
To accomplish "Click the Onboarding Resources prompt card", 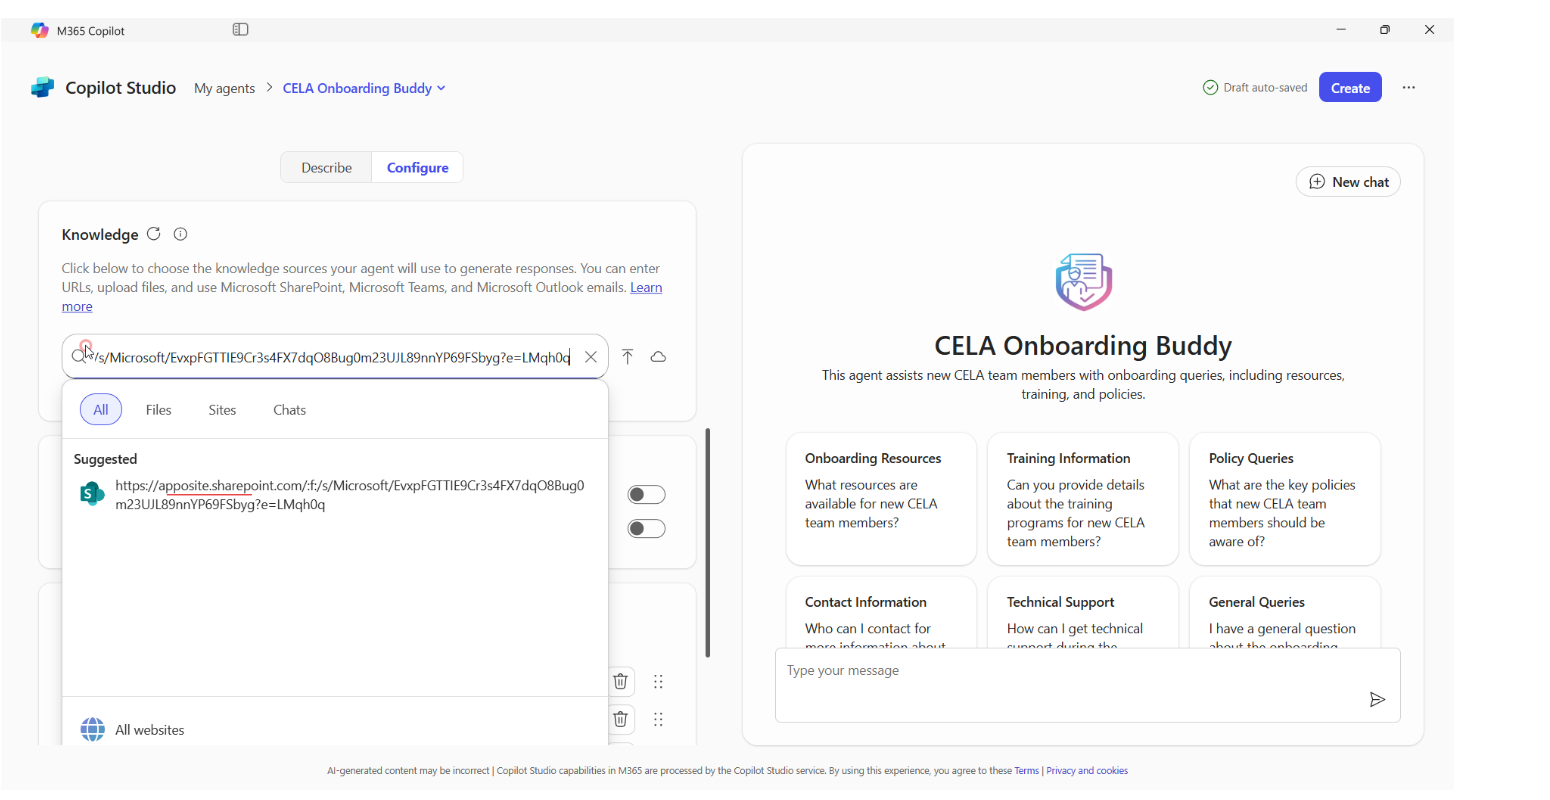I will coord(881,499).
